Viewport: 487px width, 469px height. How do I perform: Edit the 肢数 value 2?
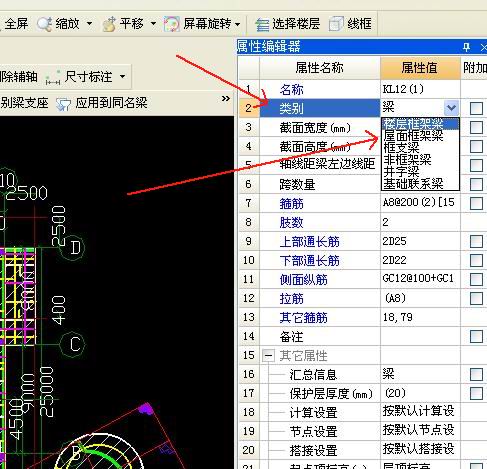[x=420, y=222]
